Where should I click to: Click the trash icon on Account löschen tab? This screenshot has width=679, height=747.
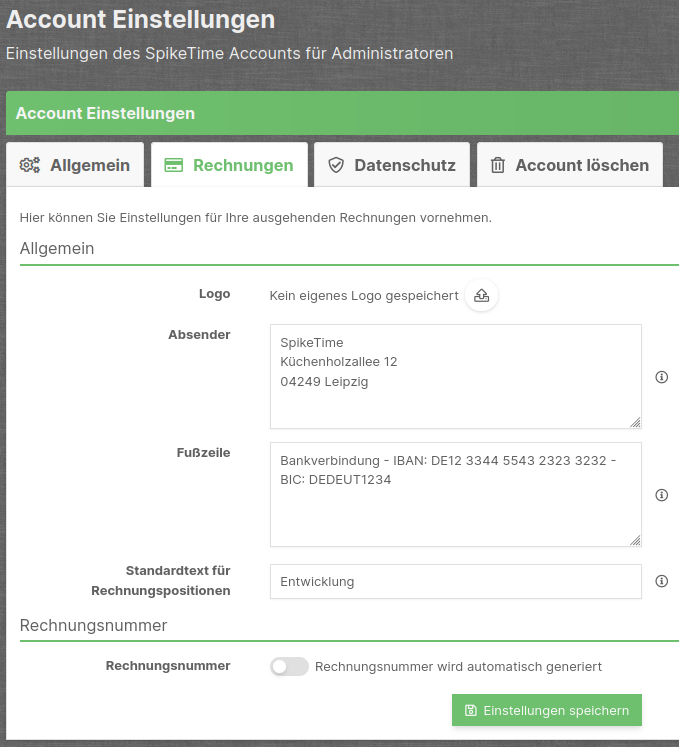coord(497,165)
